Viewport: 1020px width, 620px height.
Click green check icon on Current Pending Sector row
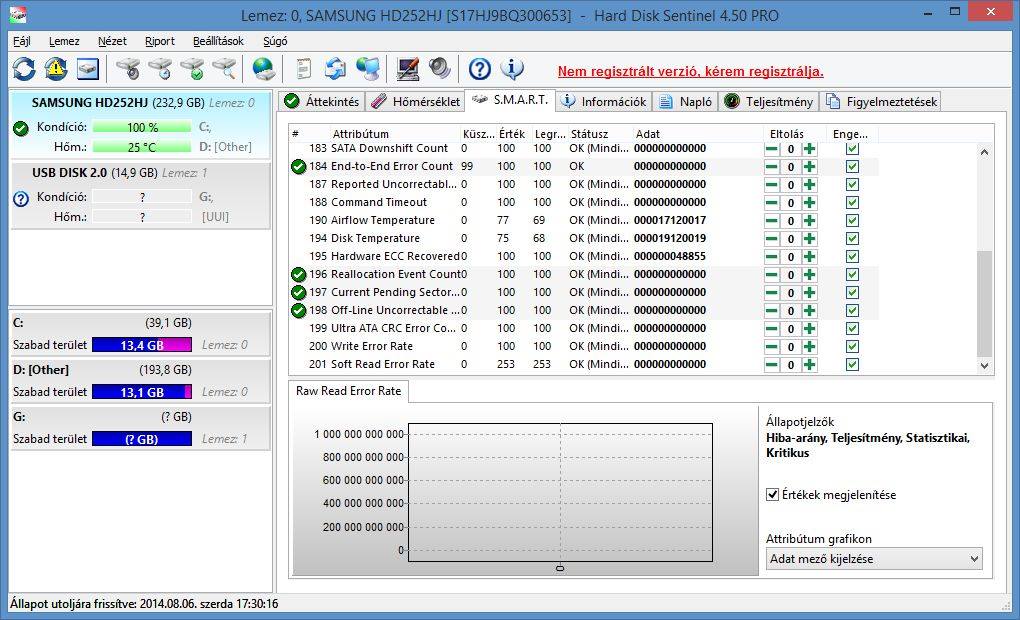pyautogui.click(x=299, y=293)
